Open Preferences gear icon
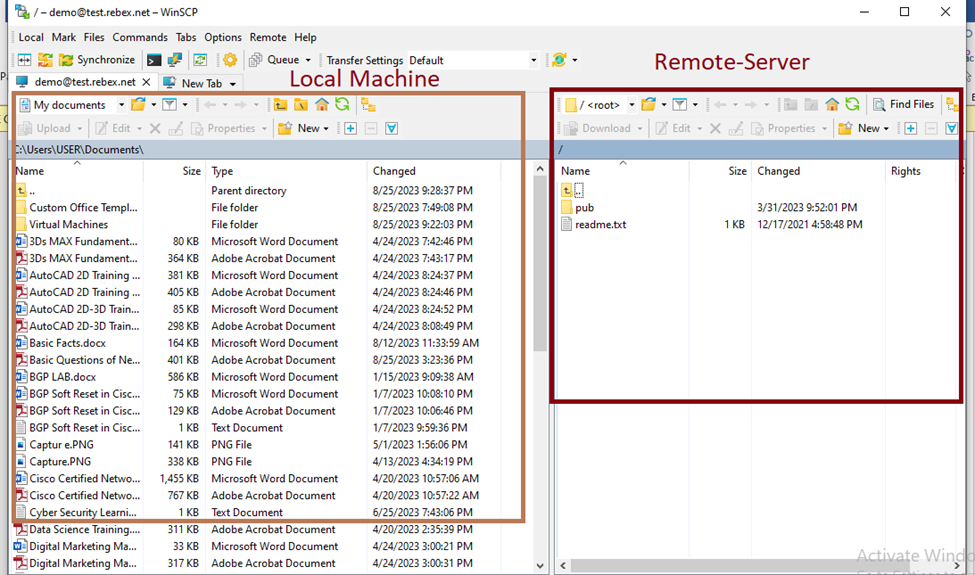975x575 pixels. (230, 60)
